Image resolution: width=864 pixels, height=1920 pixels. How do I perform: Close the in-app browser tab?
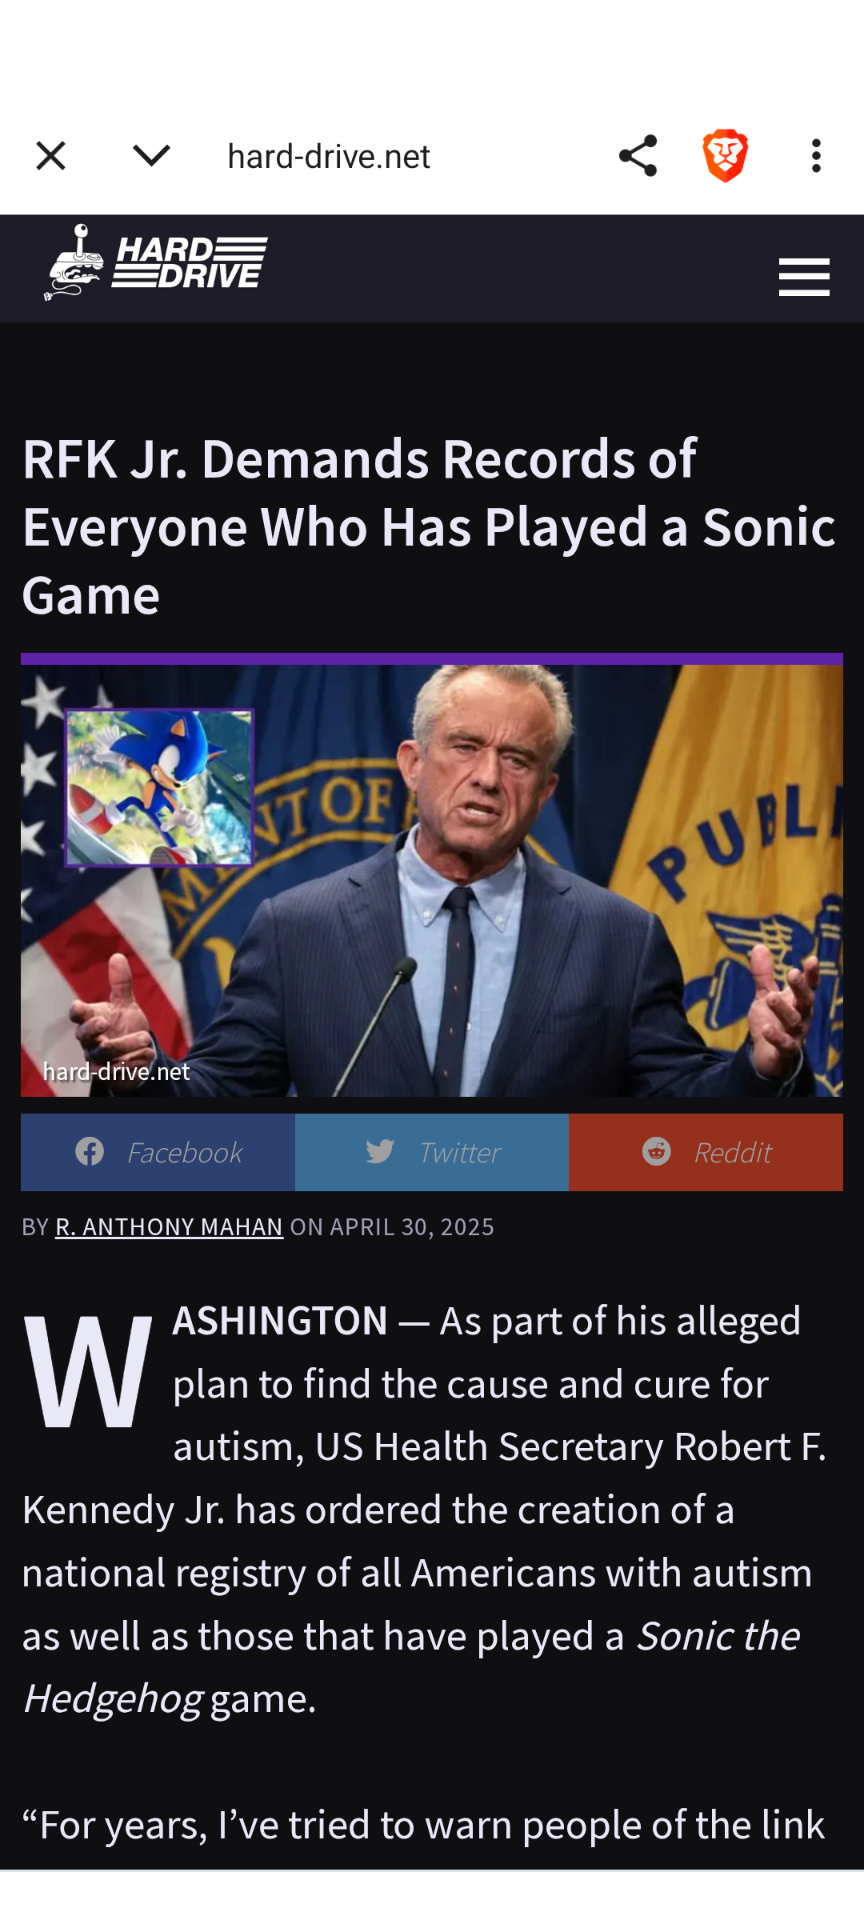[51, 156]
